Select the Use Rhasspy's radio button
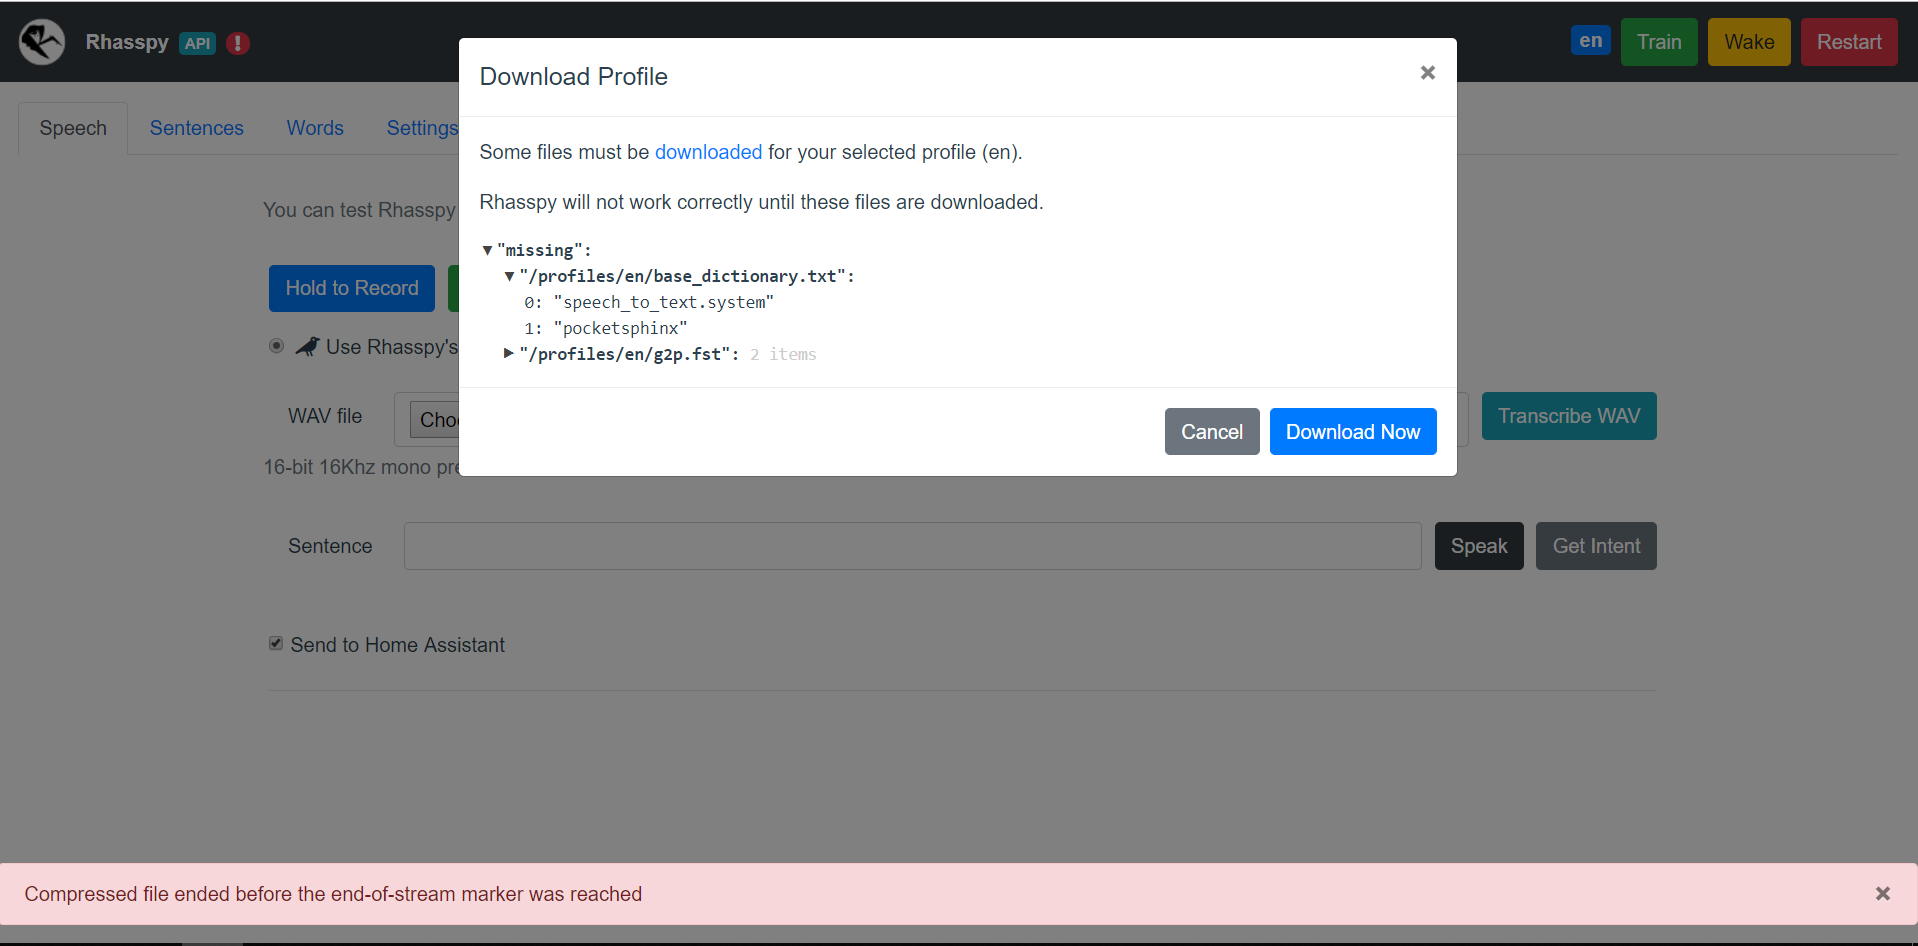Viewport: 1918px width, 946px height. point(276,346)
